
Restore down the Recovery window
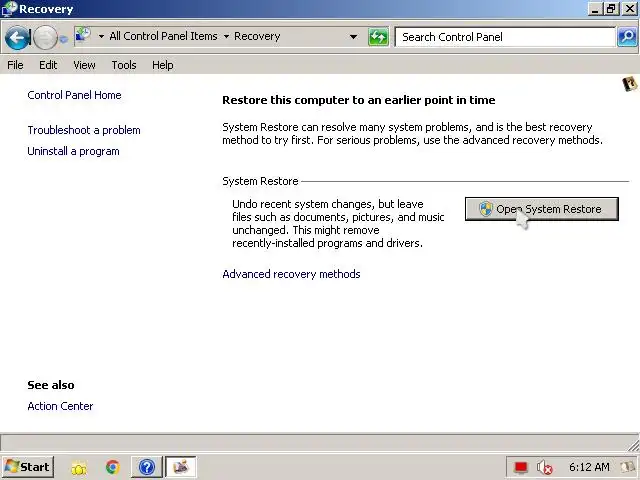(x=611, y=9)
